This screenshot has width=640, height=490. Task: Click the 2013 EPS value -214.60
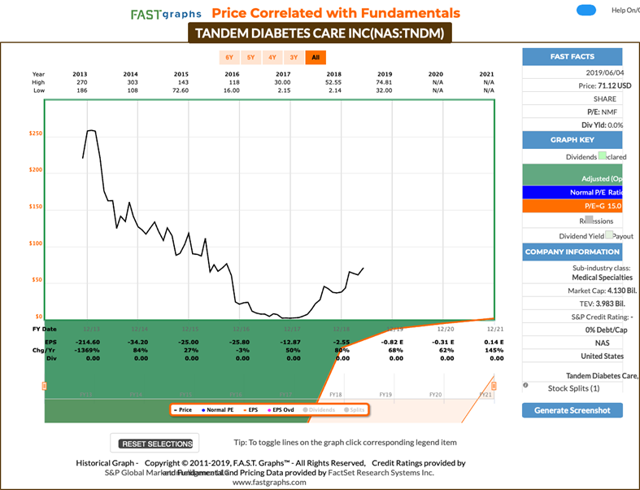coord(87,342)
